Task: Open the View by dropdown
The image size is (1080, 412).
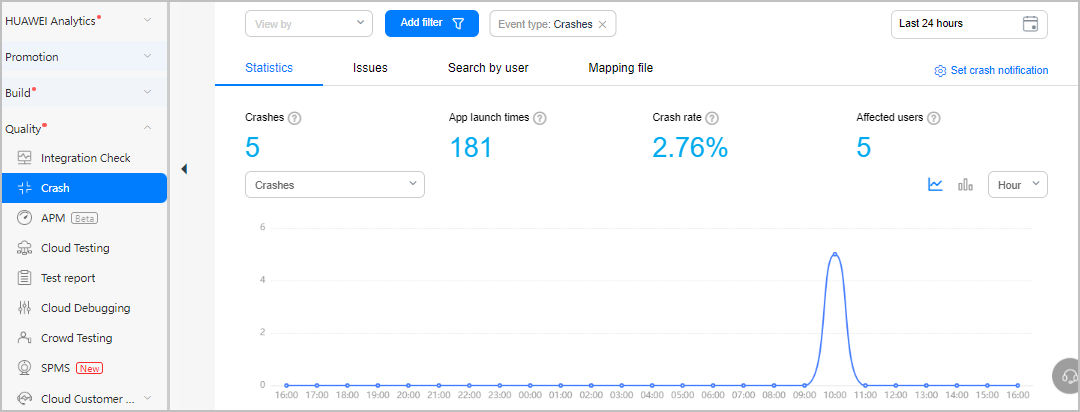Action: click(309, 23)
